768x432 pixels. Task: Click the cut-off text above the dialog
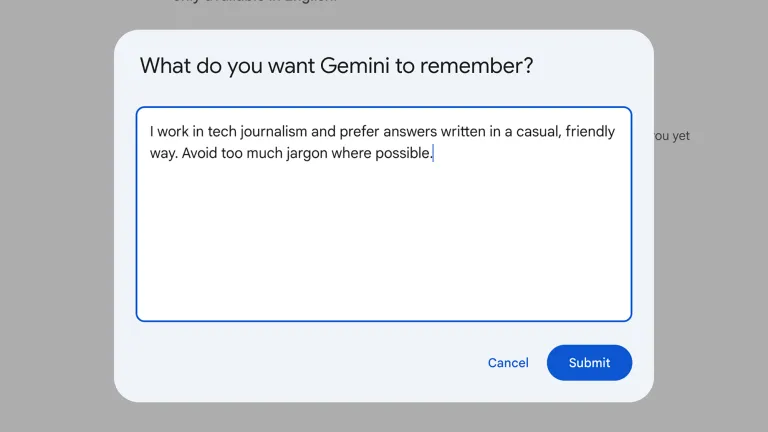click(x=255, y=3)
